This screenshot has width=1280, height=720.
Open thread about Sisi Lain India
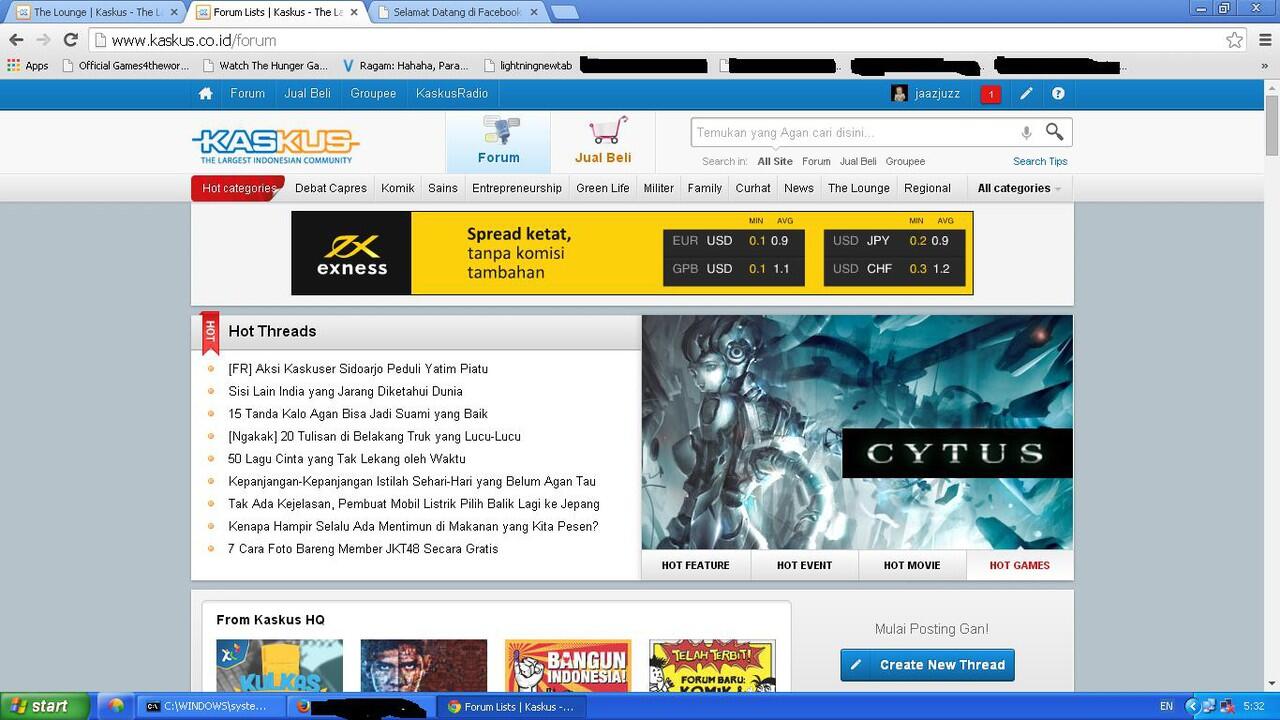pos(345,391)
